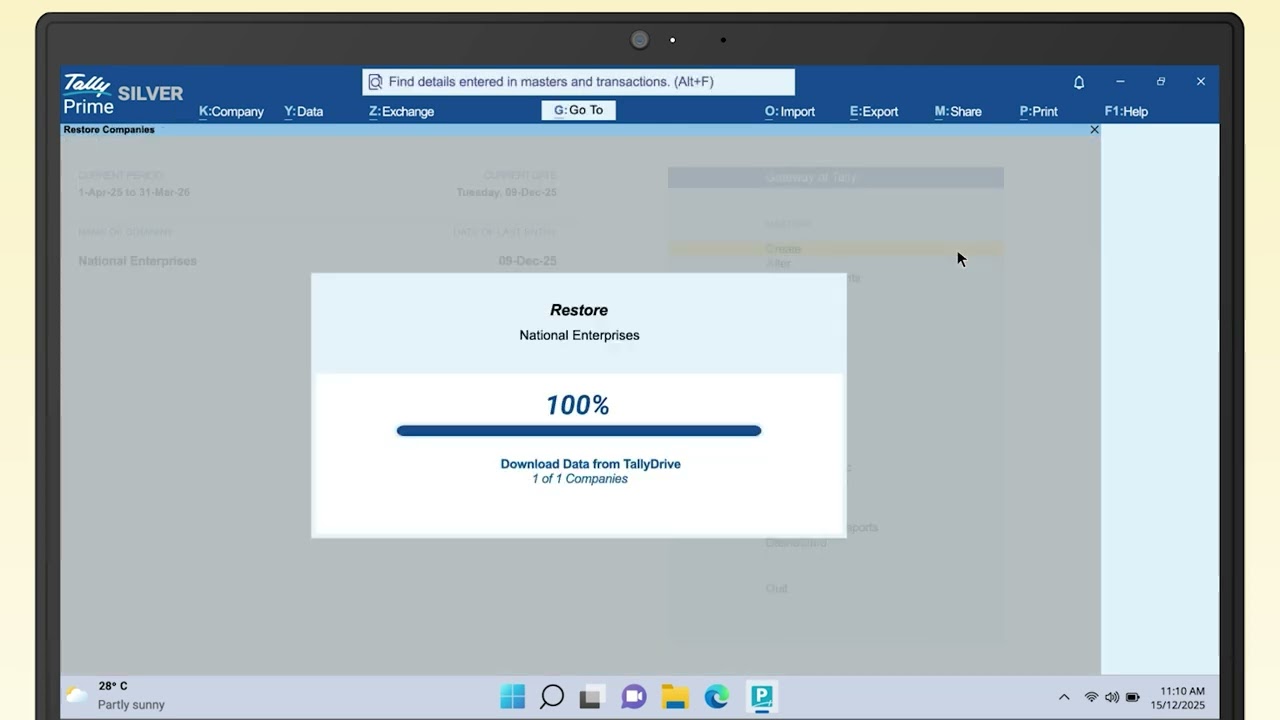Focus the Find details search field

point(579,82)
